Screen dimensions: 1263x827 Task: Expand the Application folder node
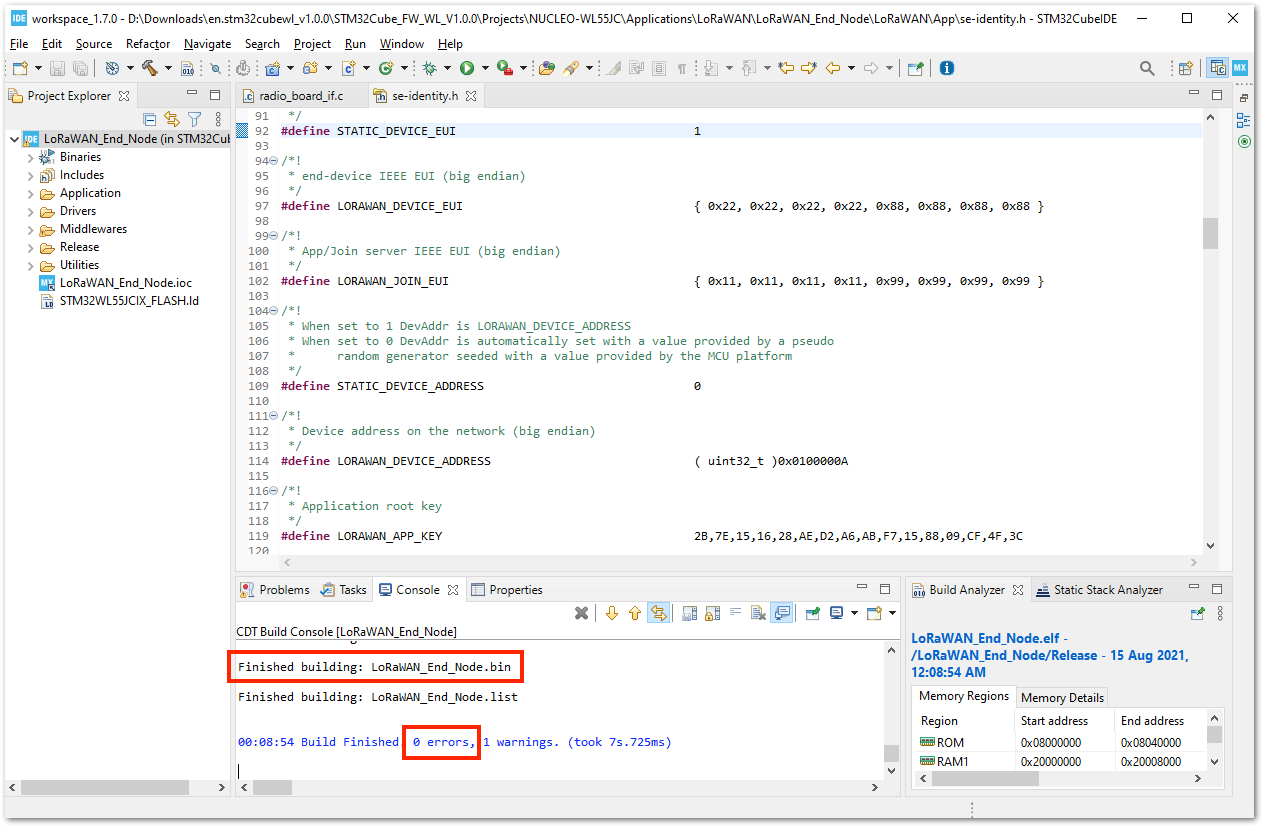point(30,193)
